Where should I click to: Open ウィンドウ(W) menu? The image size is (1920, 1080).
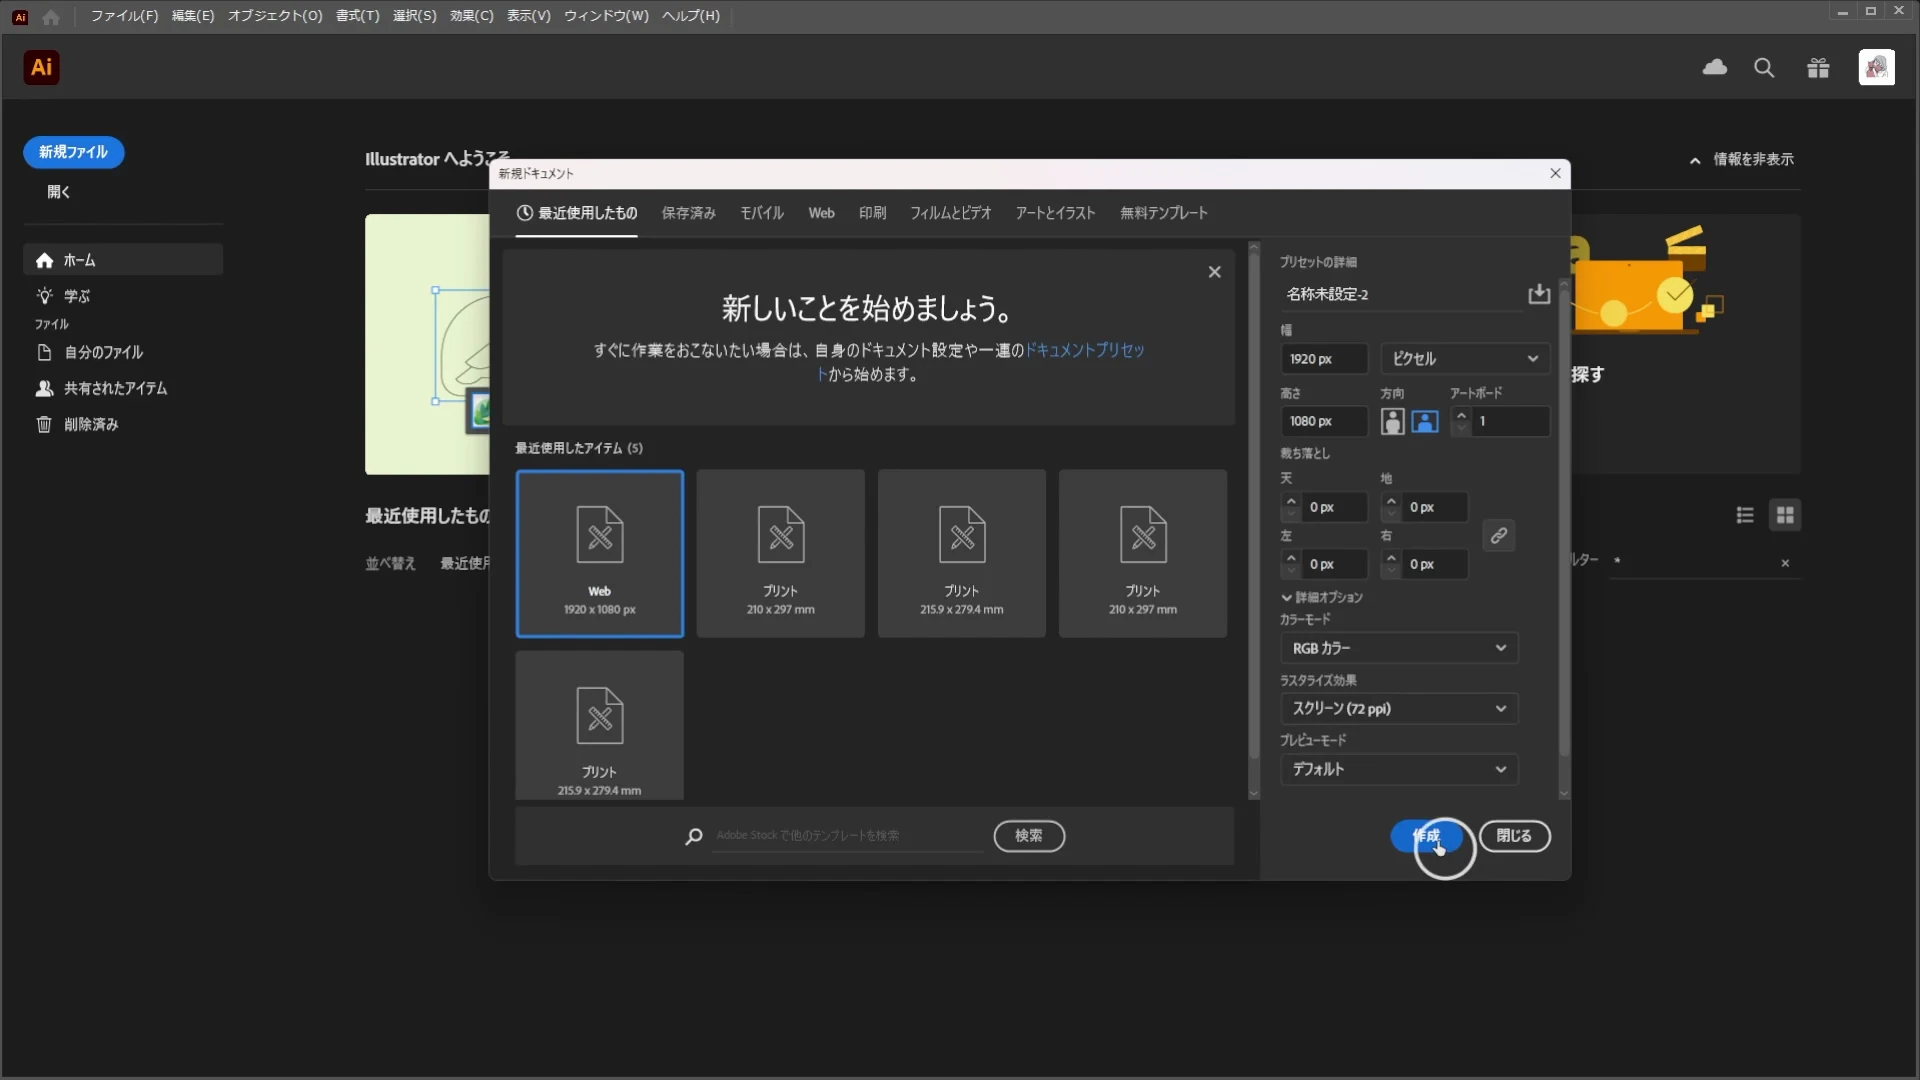[606, 16]
